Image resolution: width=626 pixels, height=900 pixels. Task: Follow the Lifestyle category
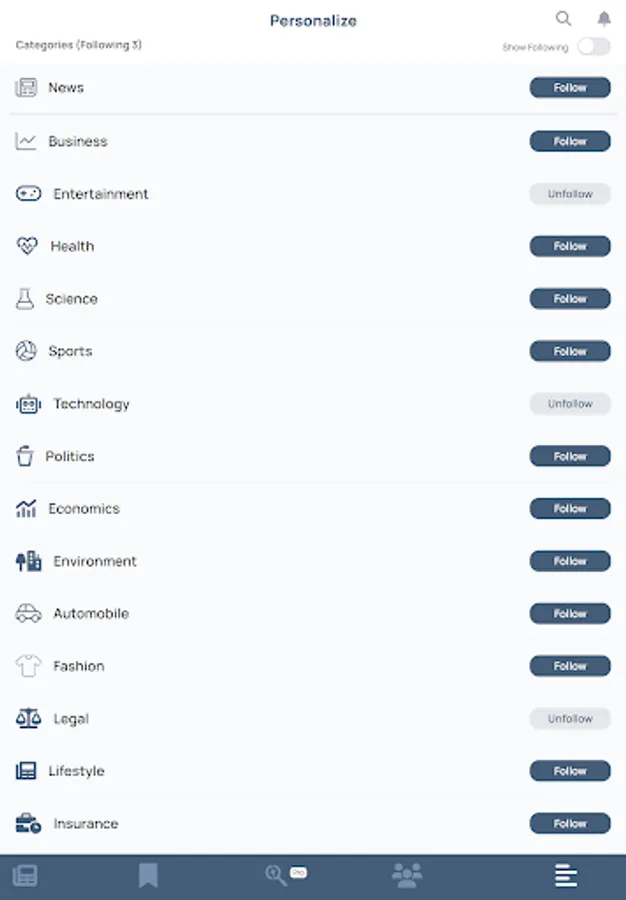570,771
